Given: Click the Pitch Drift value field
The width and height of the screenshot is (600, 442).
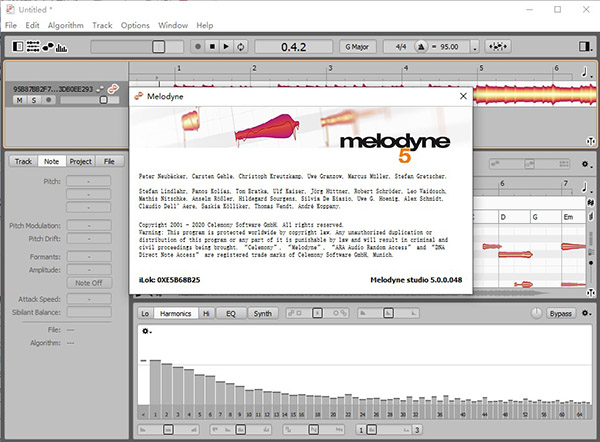Looking at the screenshot, I should (90, 240).
